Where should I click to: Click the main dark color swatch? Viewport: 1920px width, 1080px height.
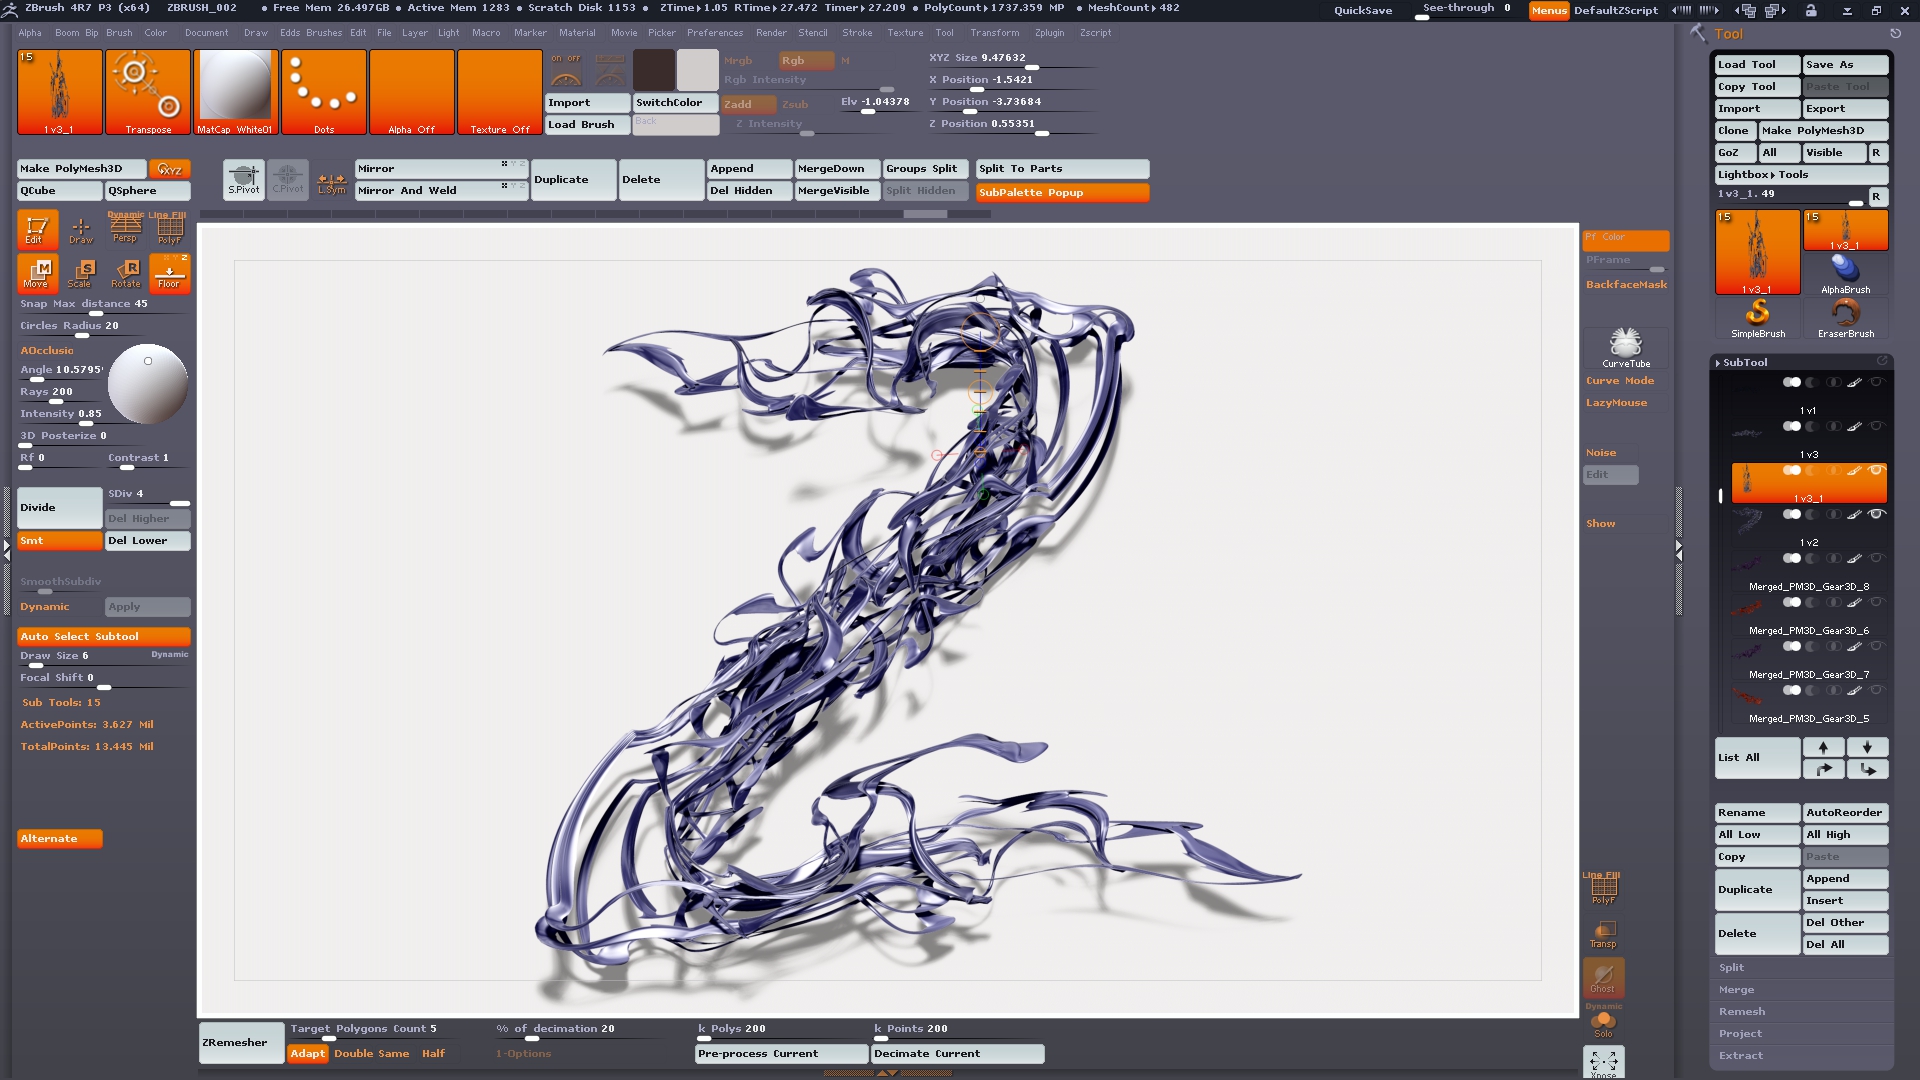point(653,70)
